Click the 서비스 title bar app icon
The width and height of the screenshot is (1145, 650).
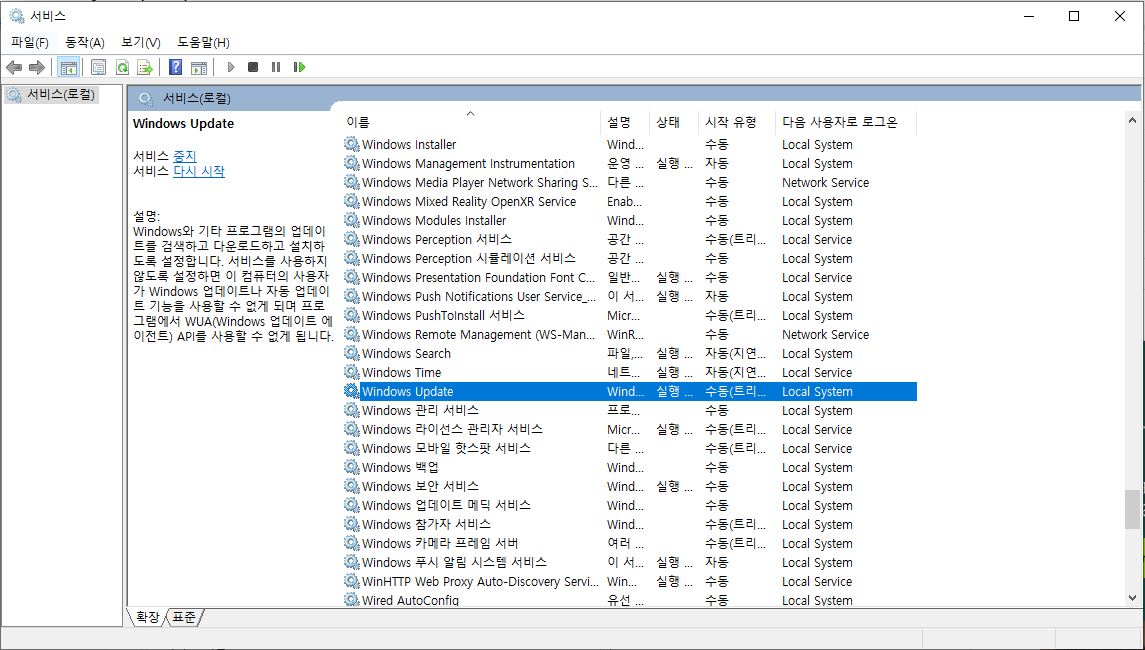tap(16, 15)
